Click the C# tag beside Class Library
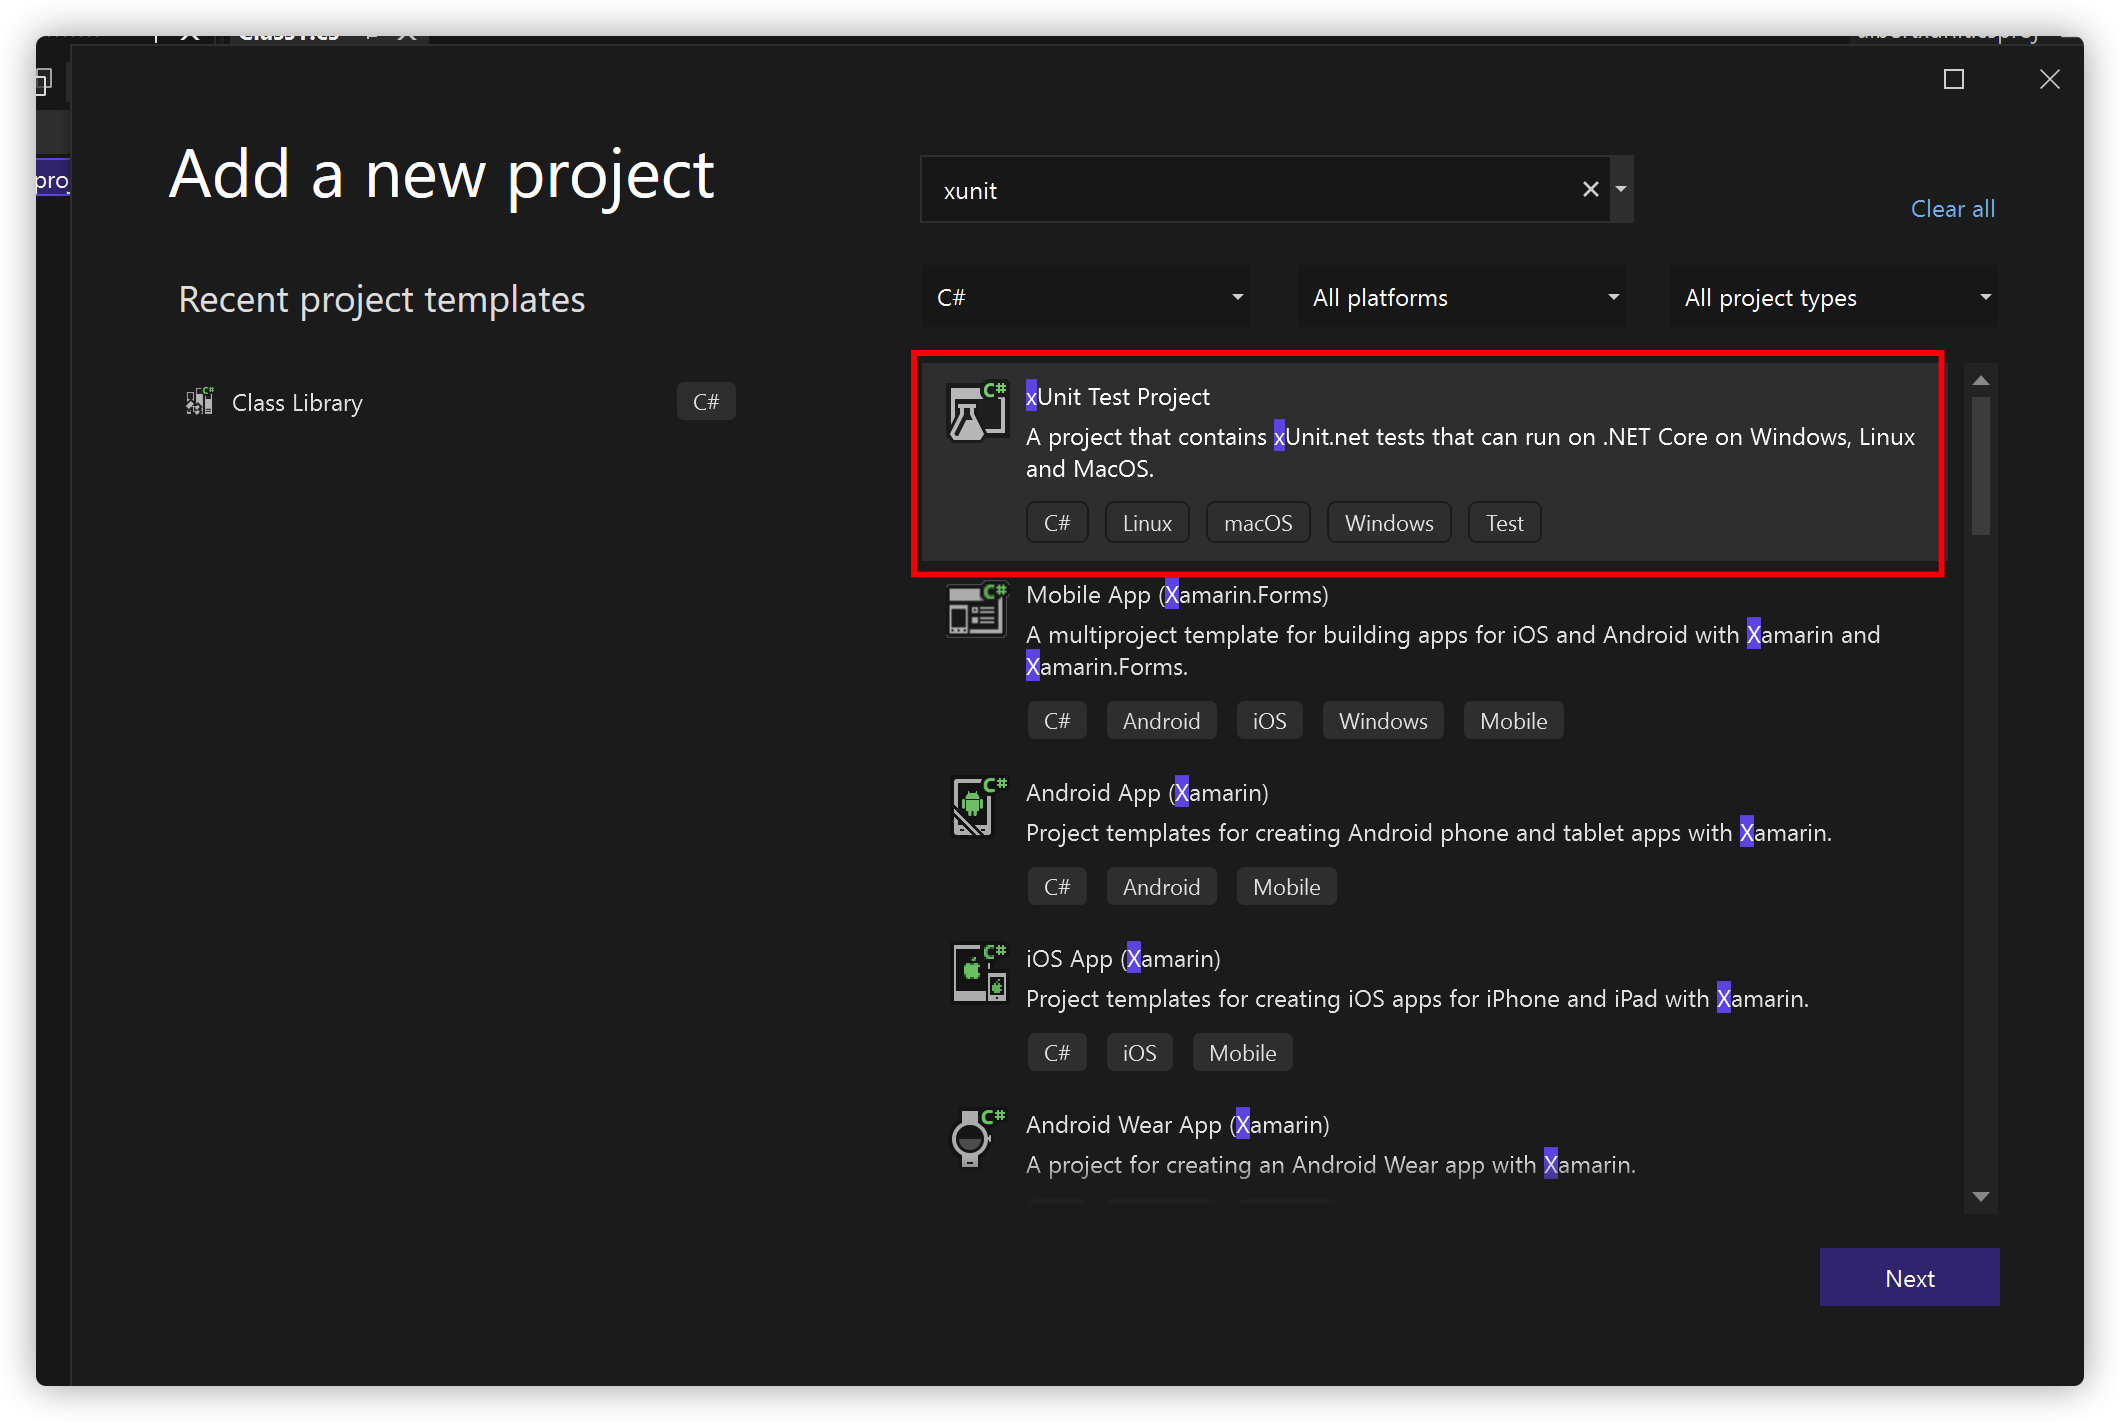The width and height of the screenshot is (2120, 1422). [706, 402]
